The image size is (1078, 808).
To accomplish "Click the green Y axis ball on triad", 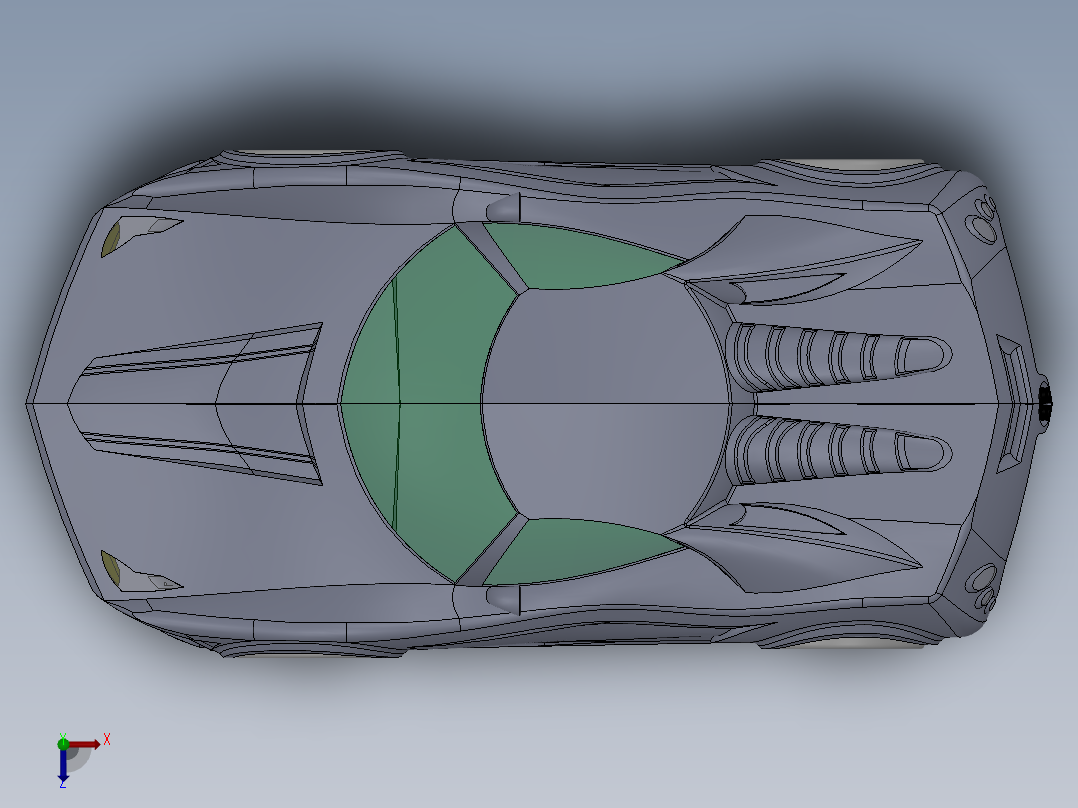I will pyautogui.click(x=63, y=744).
